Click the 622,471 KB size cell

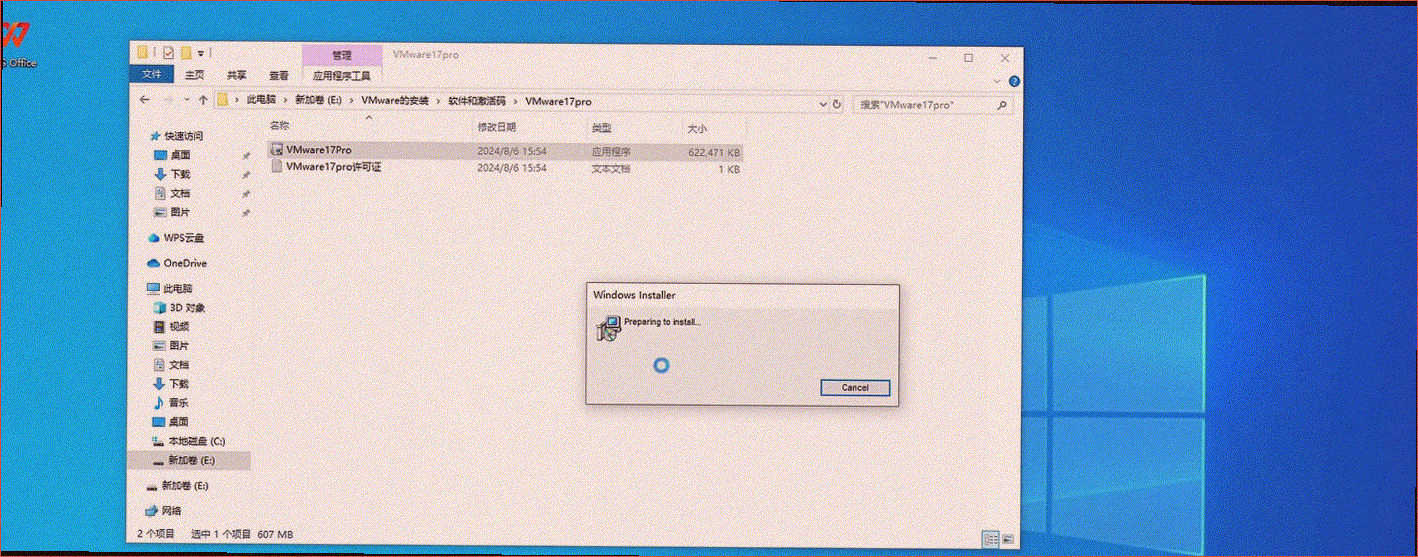click(714, 153)
